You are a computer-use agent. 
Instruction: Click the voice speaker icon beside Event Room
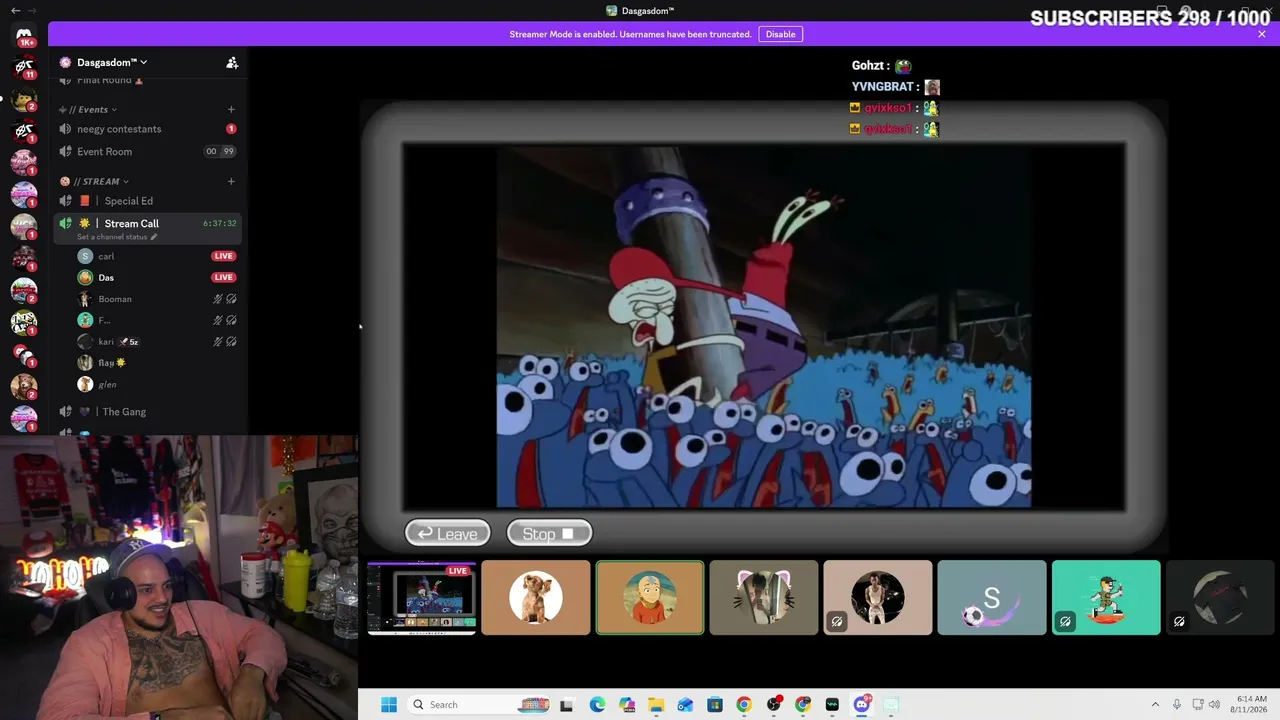66,152
